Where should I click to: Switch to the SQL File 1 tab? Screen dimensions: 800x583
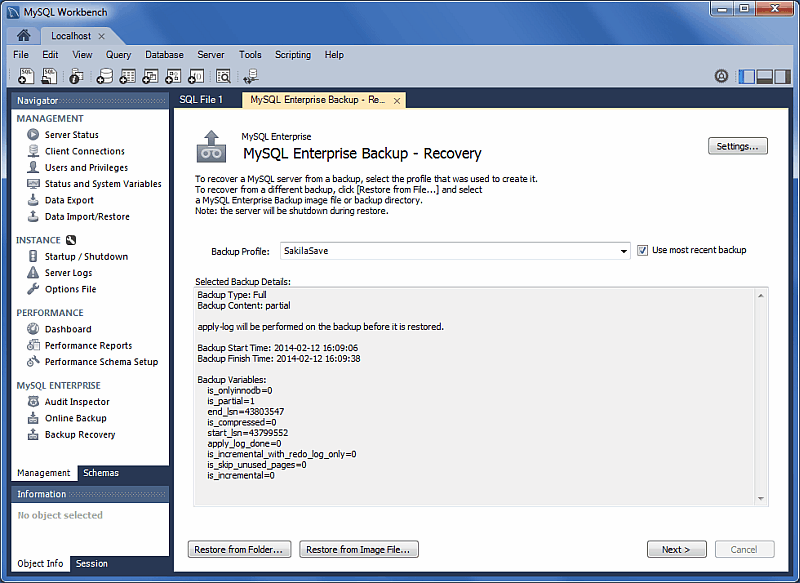point(201,99)
